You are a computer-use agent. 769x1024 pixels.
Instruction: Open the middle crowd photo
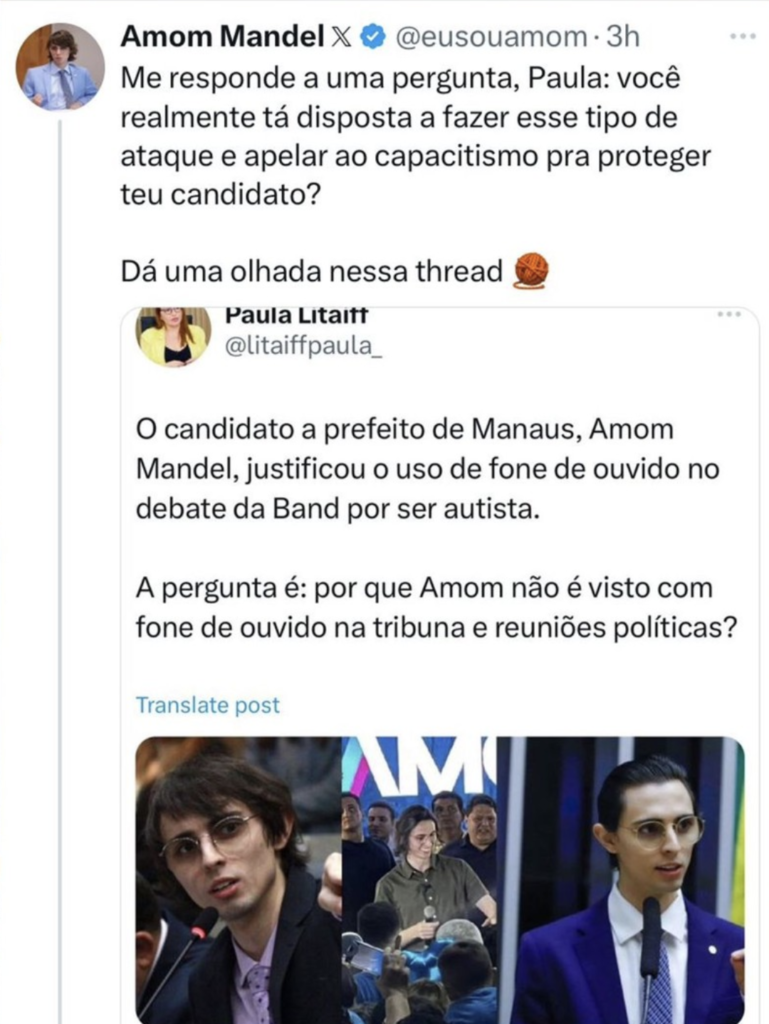click(x=419, y=880)
